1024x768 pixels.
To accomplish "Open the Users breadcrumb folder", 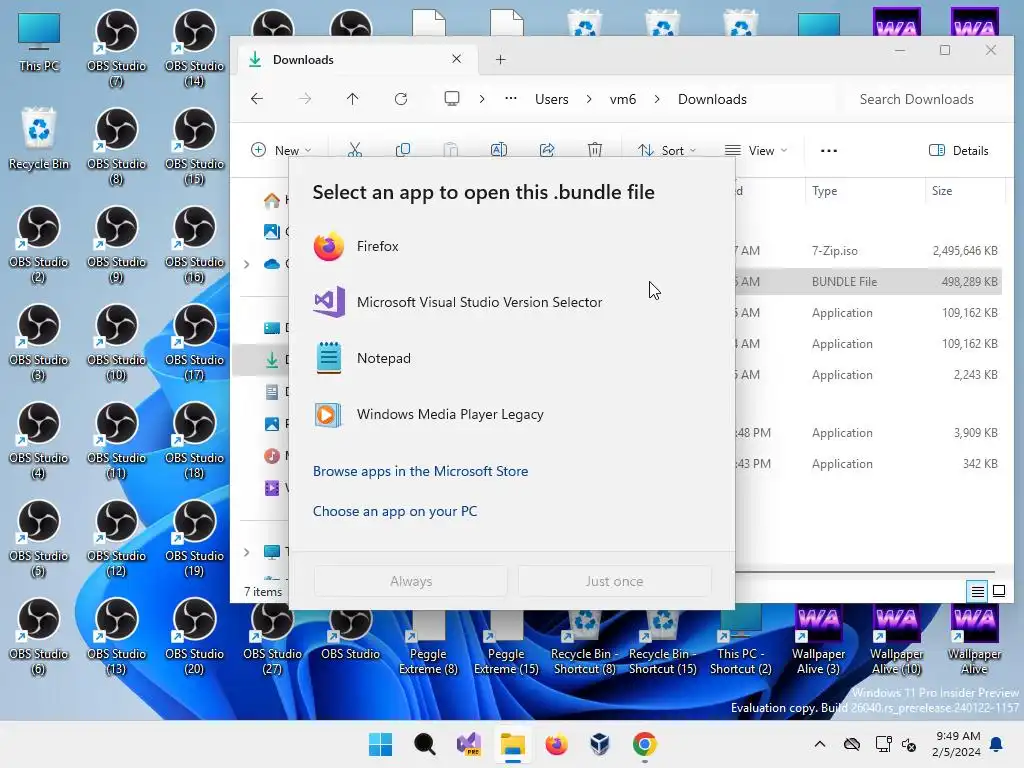I will click(552, 99).
